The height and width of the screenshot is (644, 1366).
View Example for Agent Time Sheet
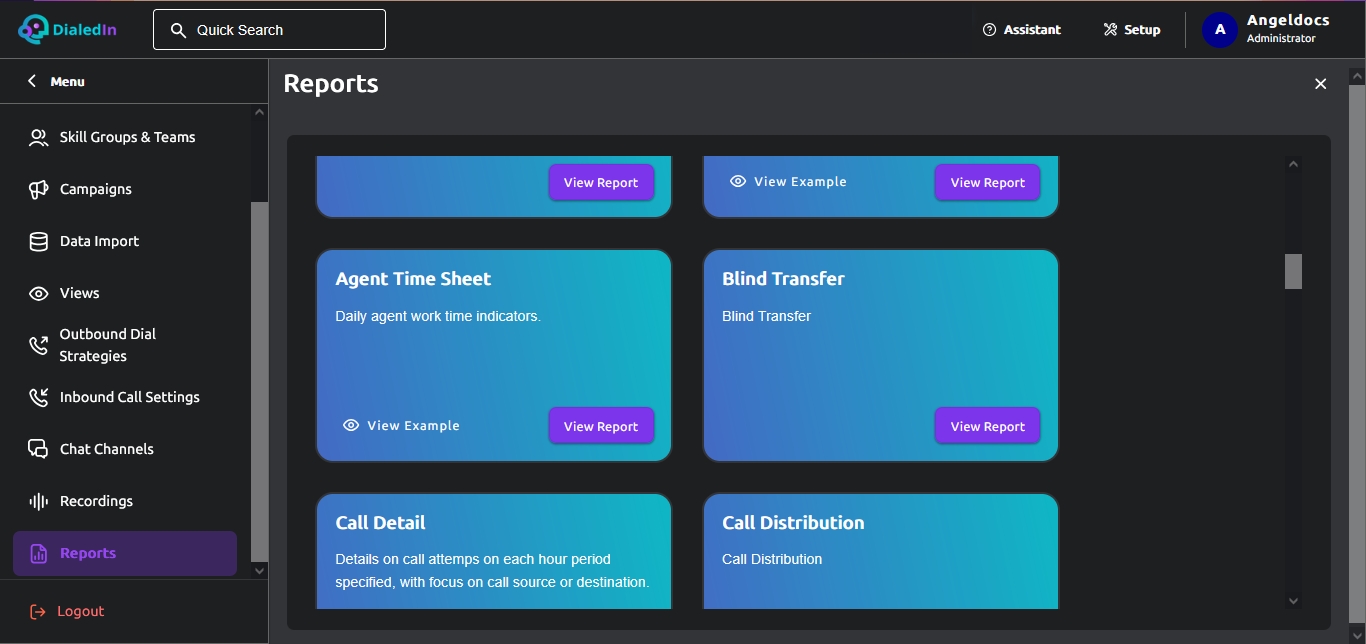pyautogui.click(x=402, y=425)
